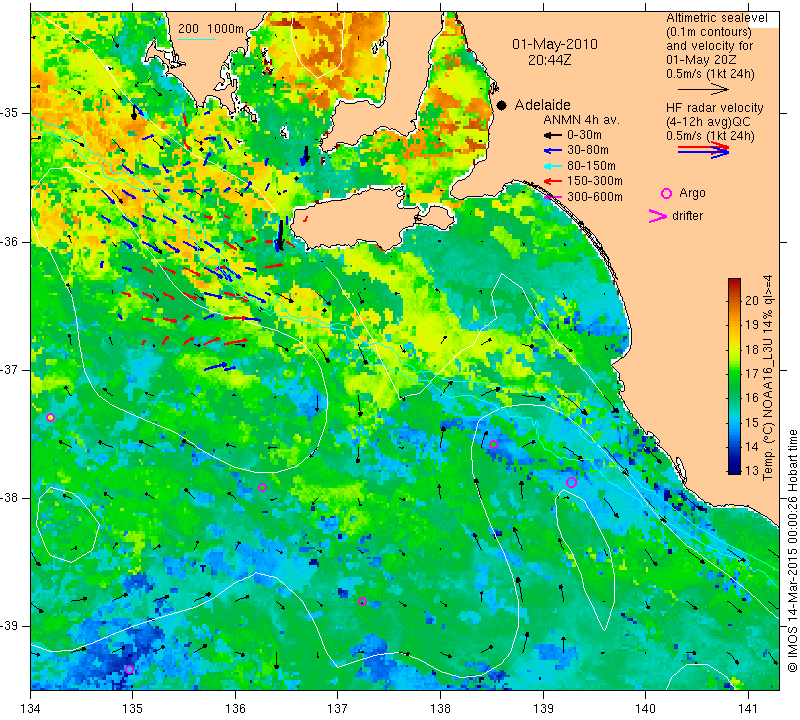This screenshot has width=800, height=720.
Task: Click longitude axis label 135
Action: pos(133,709)
